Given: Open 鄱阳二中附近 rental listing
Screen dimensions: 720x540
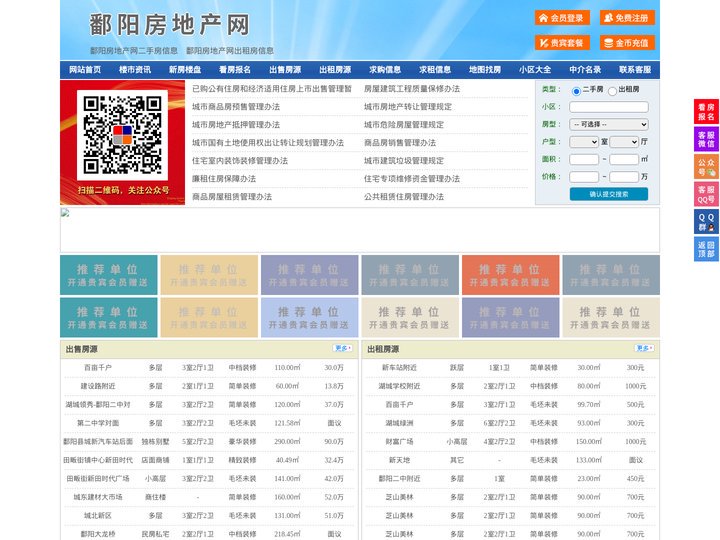Looking at the screenshot, I should coord(399,478).
